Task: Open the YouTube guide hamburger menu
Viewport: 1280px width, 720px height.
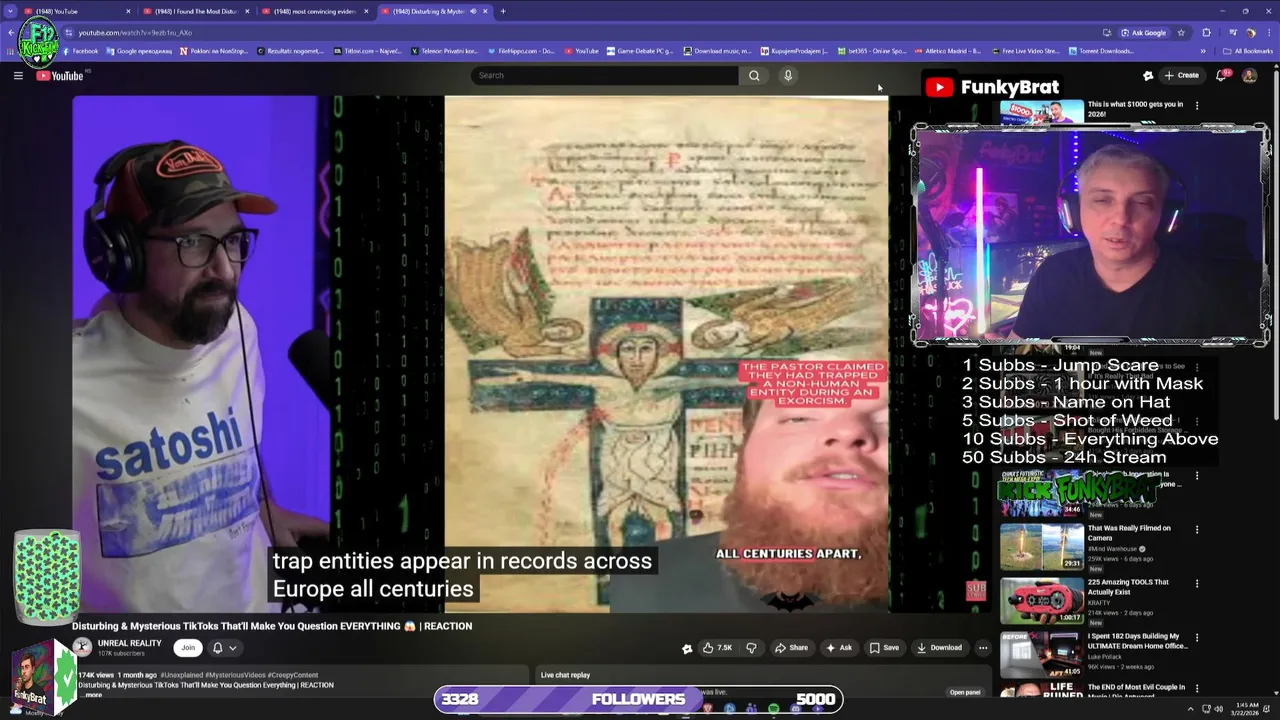Action: (18, 75)
